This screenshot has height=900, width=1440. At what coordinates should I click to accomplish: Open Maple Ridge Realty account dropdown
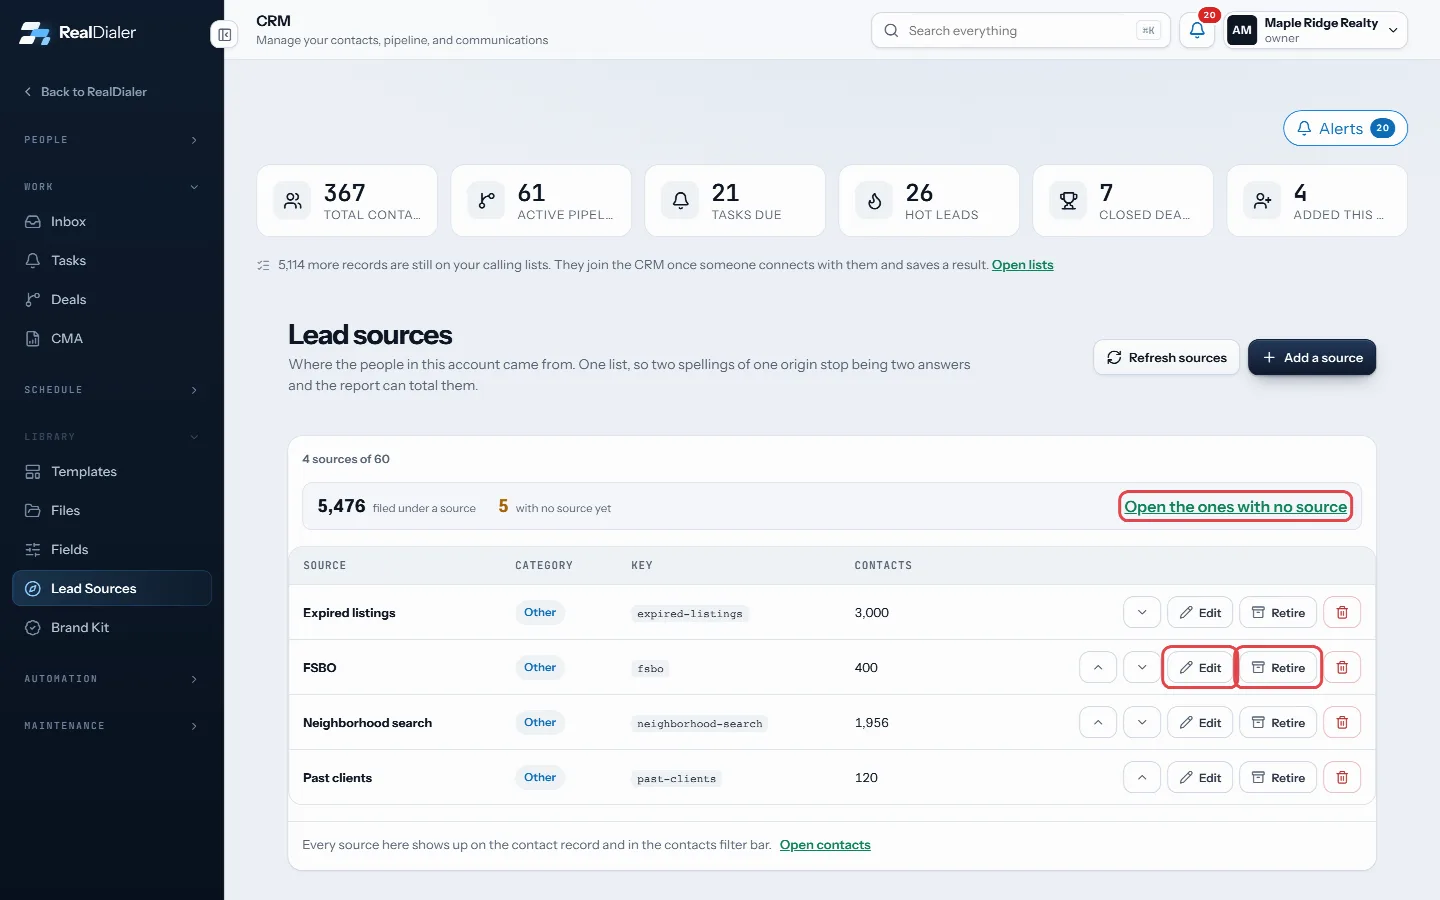click(1316, 30)
